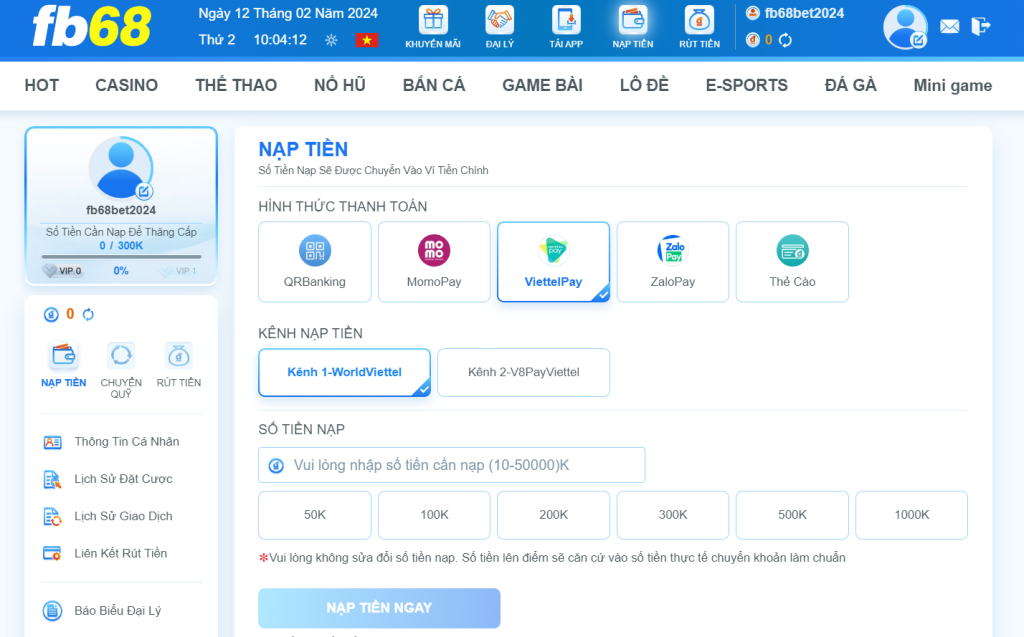Open the Vietnam flag language selector
The height and width of the screenshot is (637, 1024).
(367, 40)
